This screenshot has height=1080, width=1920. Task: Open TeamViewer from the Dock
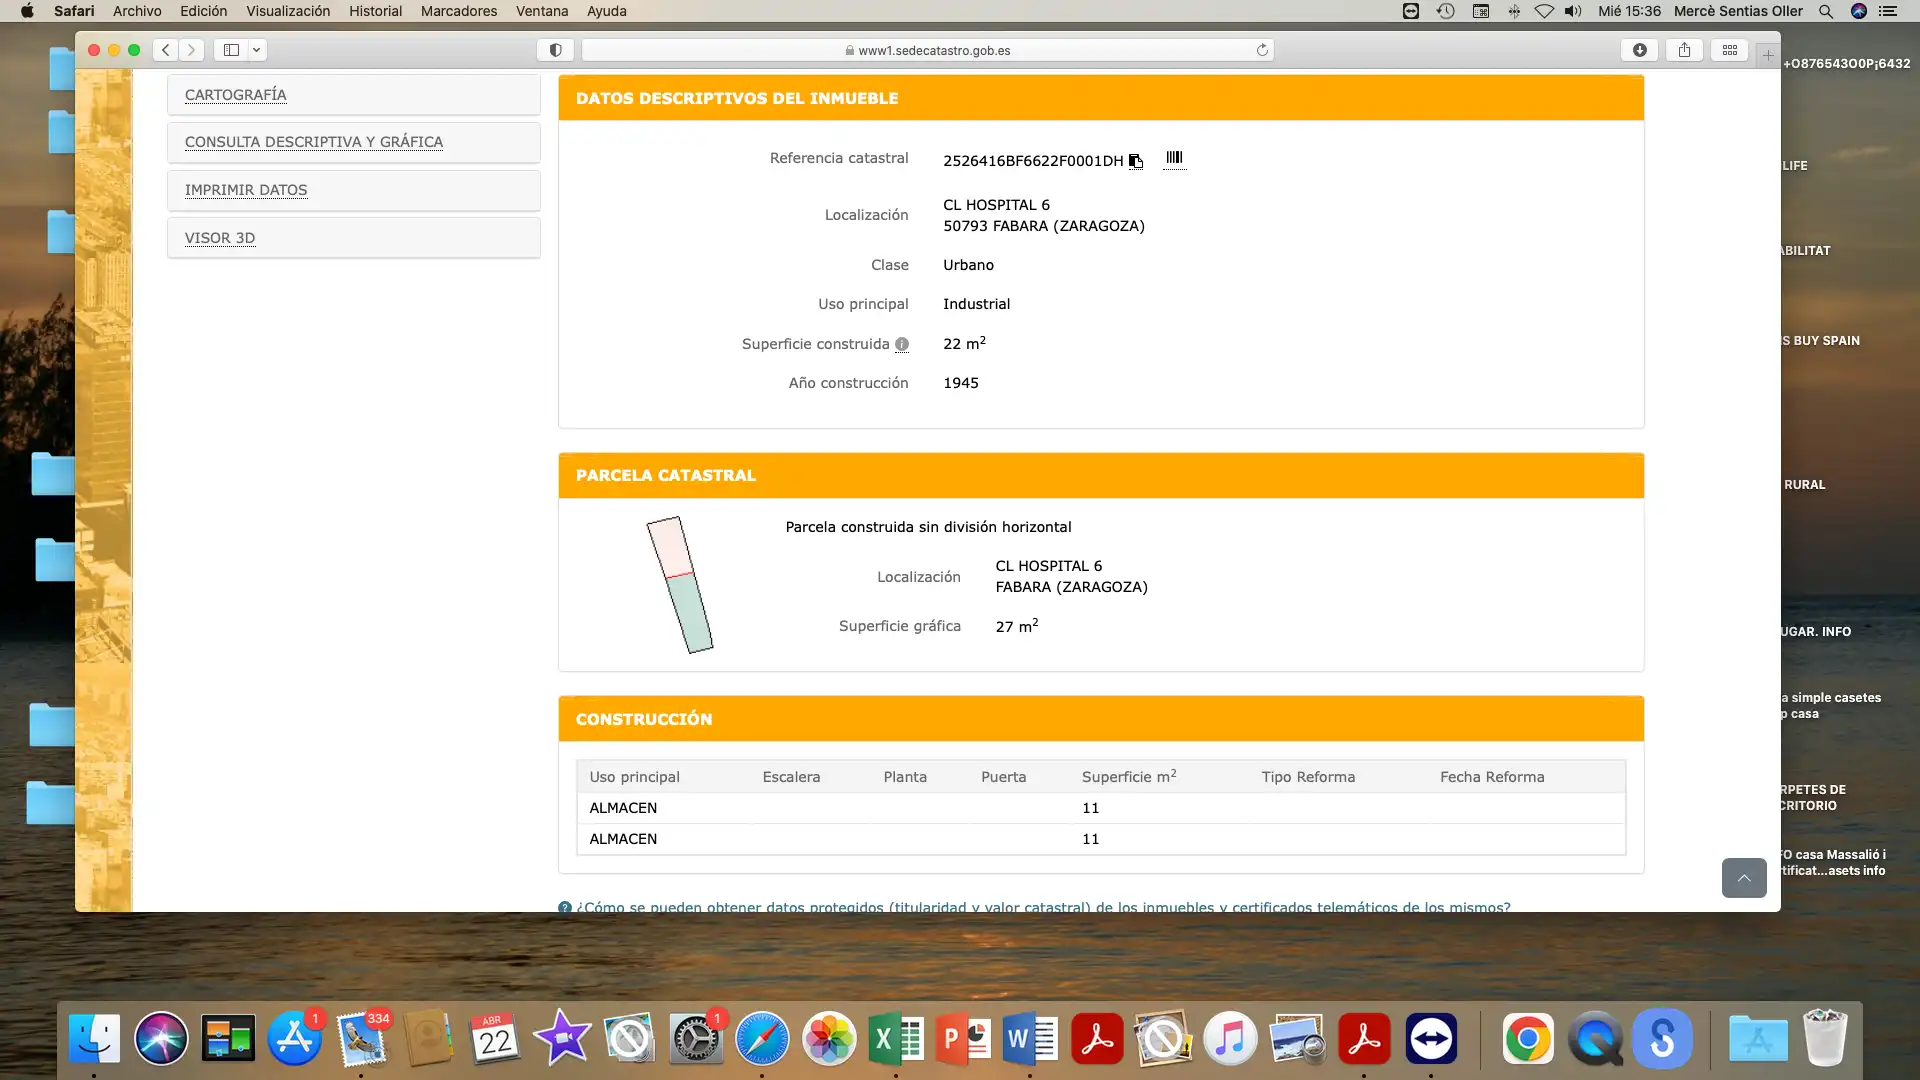1431,1039
